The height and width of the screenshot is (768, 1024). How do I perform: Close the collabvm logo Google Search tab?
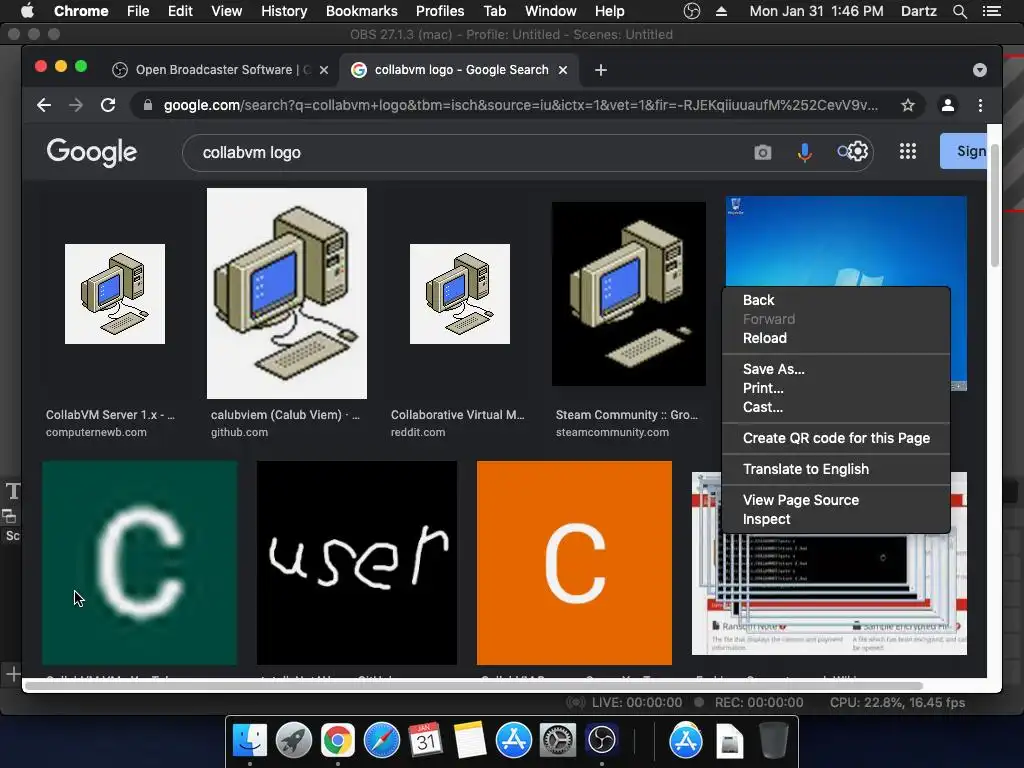(x=563, y=70)
